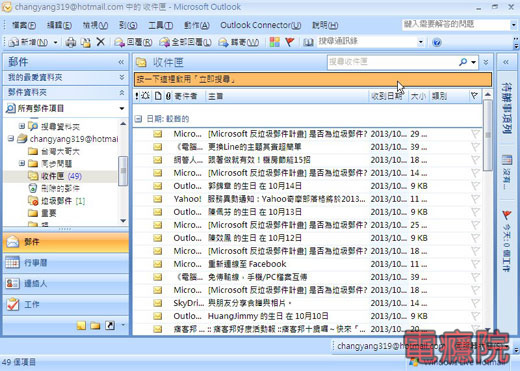
Task: Click the Reply All (全部回覆) toolbar button
Action: 185,42
